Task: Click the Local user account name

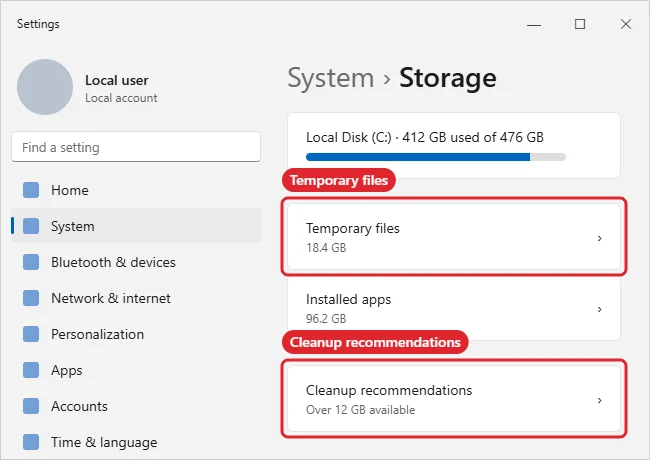Action: tap(116, 80)
